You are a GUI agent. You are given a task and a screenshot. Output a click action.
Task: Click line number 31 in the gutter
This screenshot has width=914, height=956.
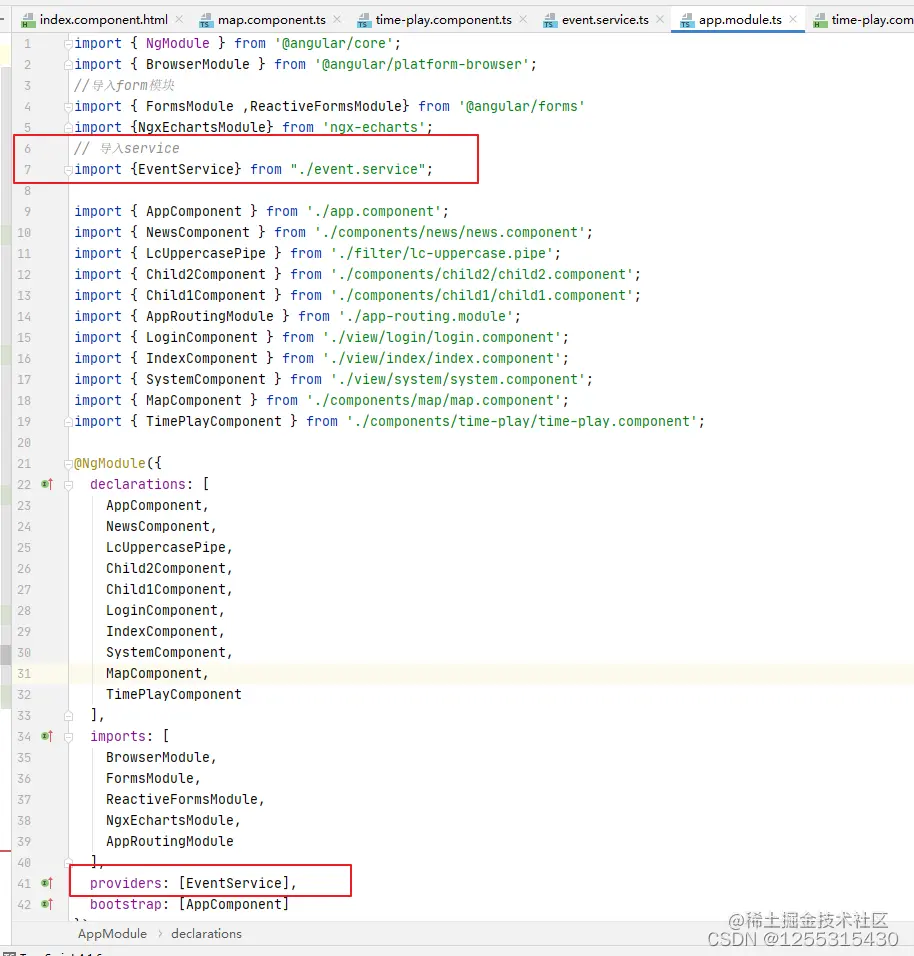[24, 674]
